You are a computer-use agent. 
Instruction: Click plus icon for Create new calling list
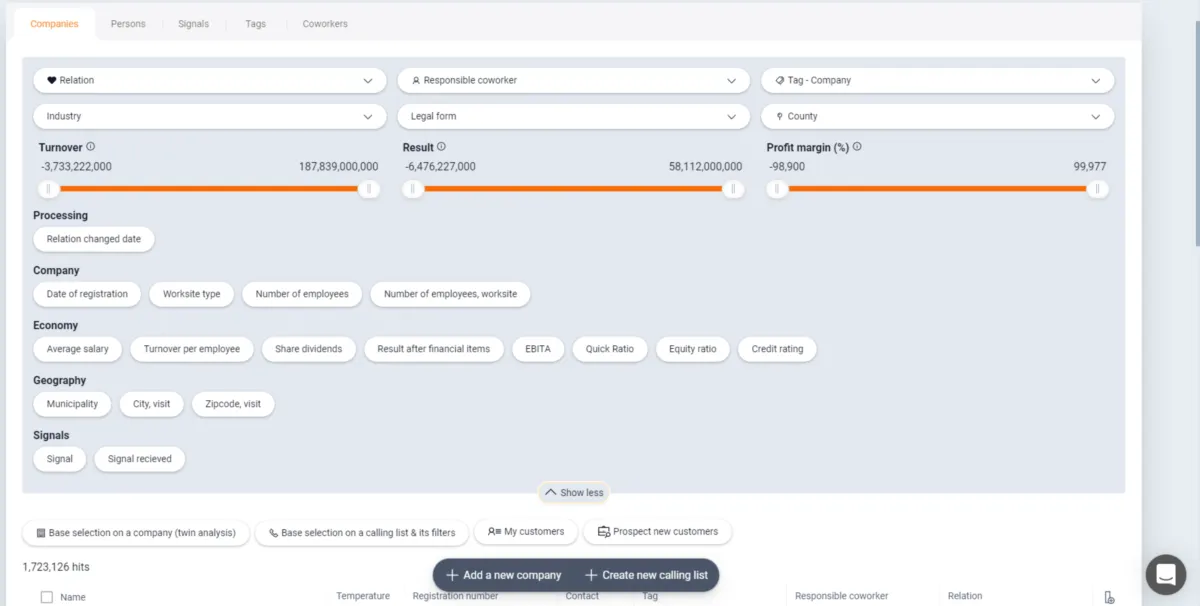click(x=591, y=575)
